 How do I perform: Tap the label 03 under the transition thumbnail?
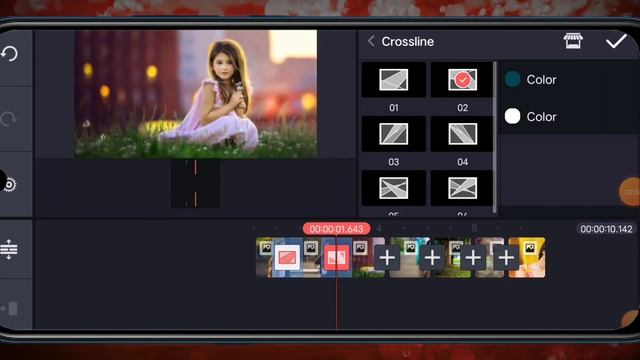click(x=393, y=162)
